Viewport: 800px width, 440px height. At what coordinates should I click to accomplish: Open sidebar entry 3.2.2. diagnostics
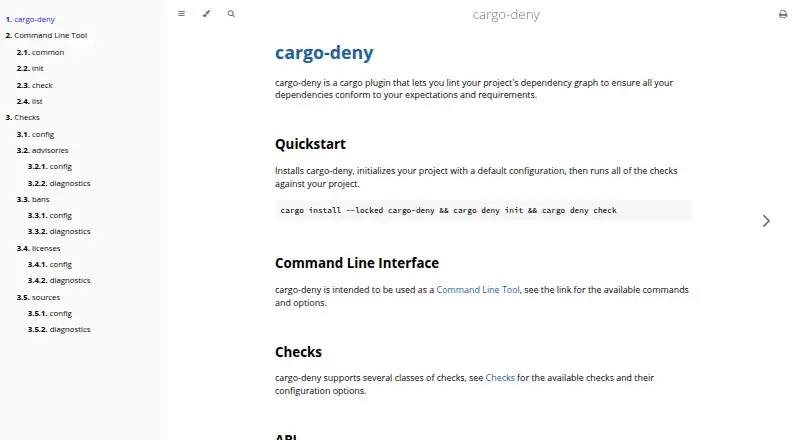pyautogui.click(x=59, y=183)
